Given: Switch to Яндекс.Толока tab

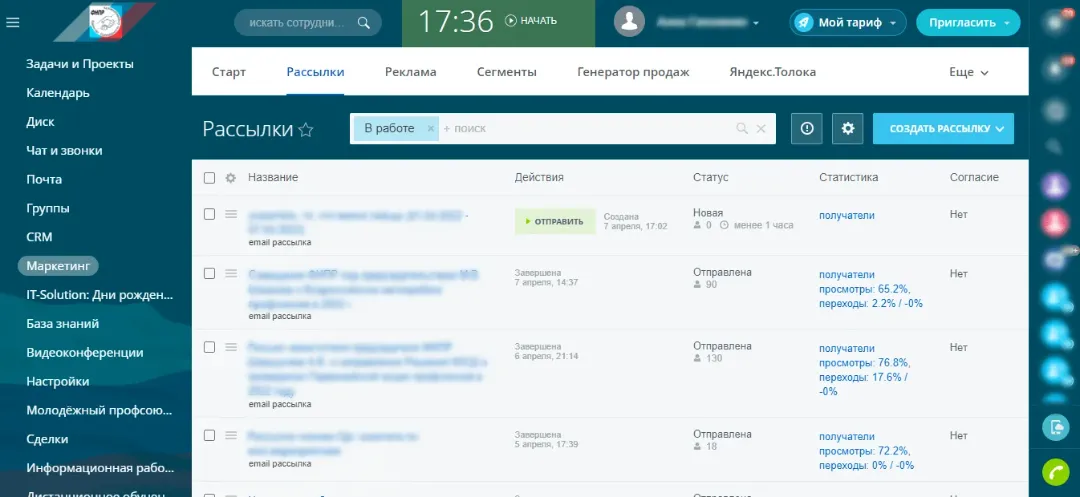Looking at the screenshot, I should (x=773, y=72).
